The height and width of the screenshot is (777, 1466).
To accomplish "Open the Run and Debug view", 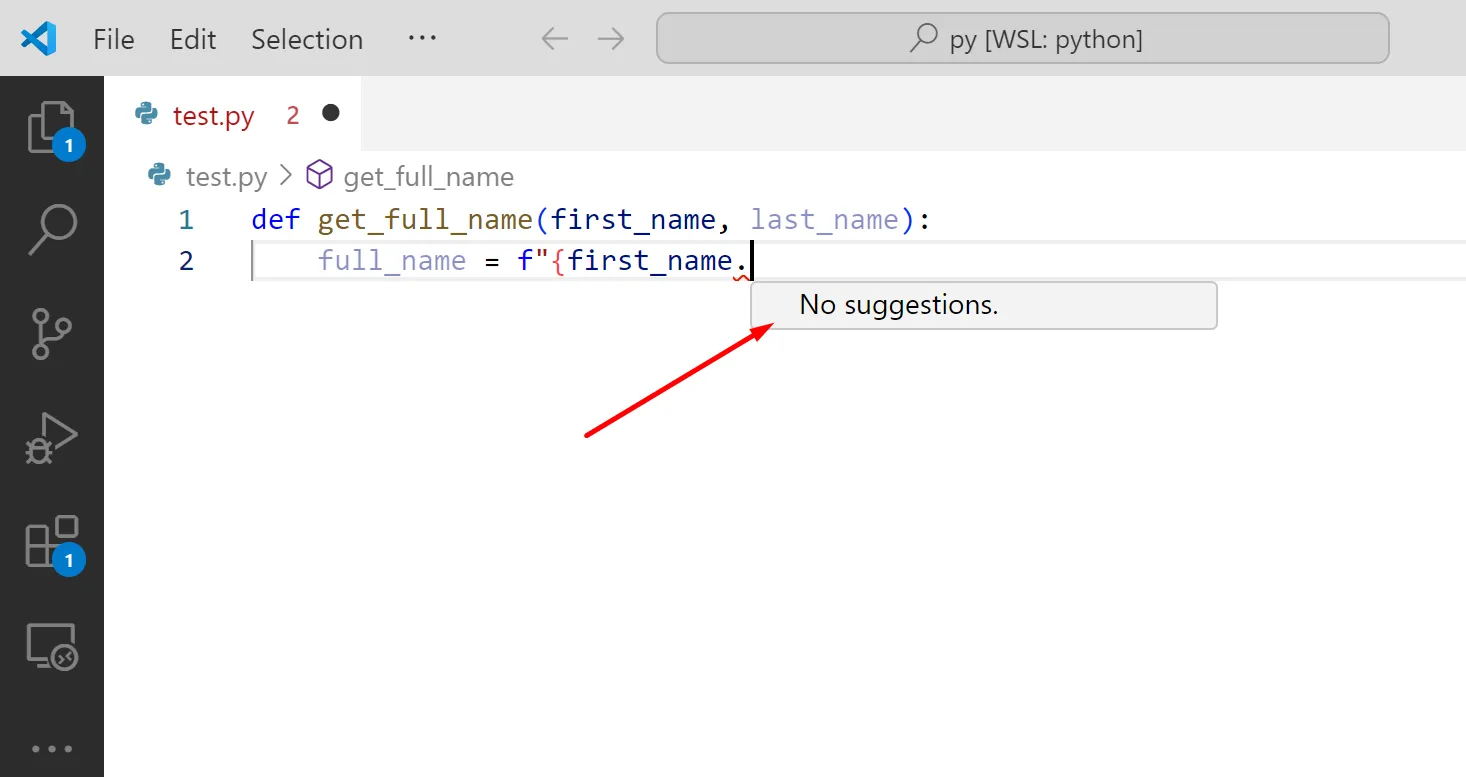I will pos(51,439).
